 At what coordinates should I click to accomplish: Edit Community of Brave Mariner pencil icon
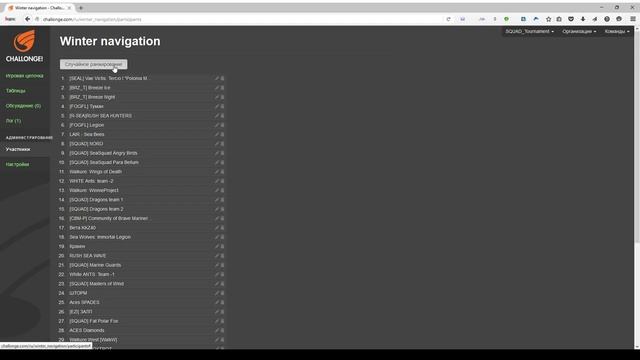tap(217, 218)
